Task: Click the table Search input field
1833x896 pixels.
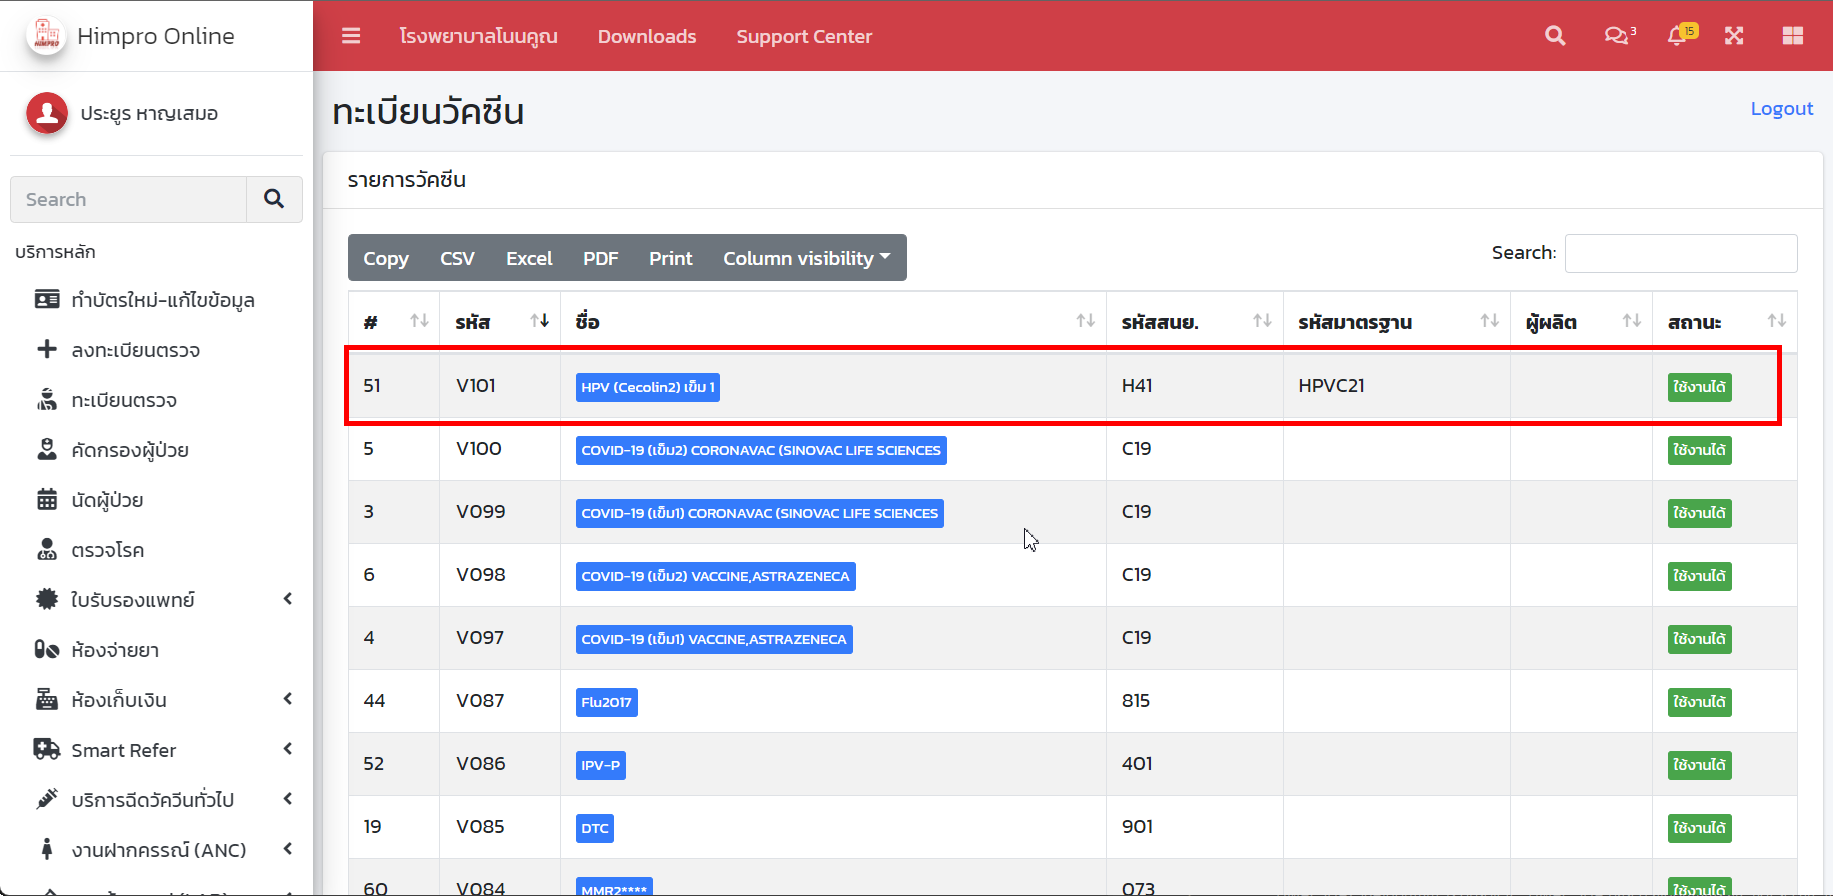Action: pos(1680,253)
